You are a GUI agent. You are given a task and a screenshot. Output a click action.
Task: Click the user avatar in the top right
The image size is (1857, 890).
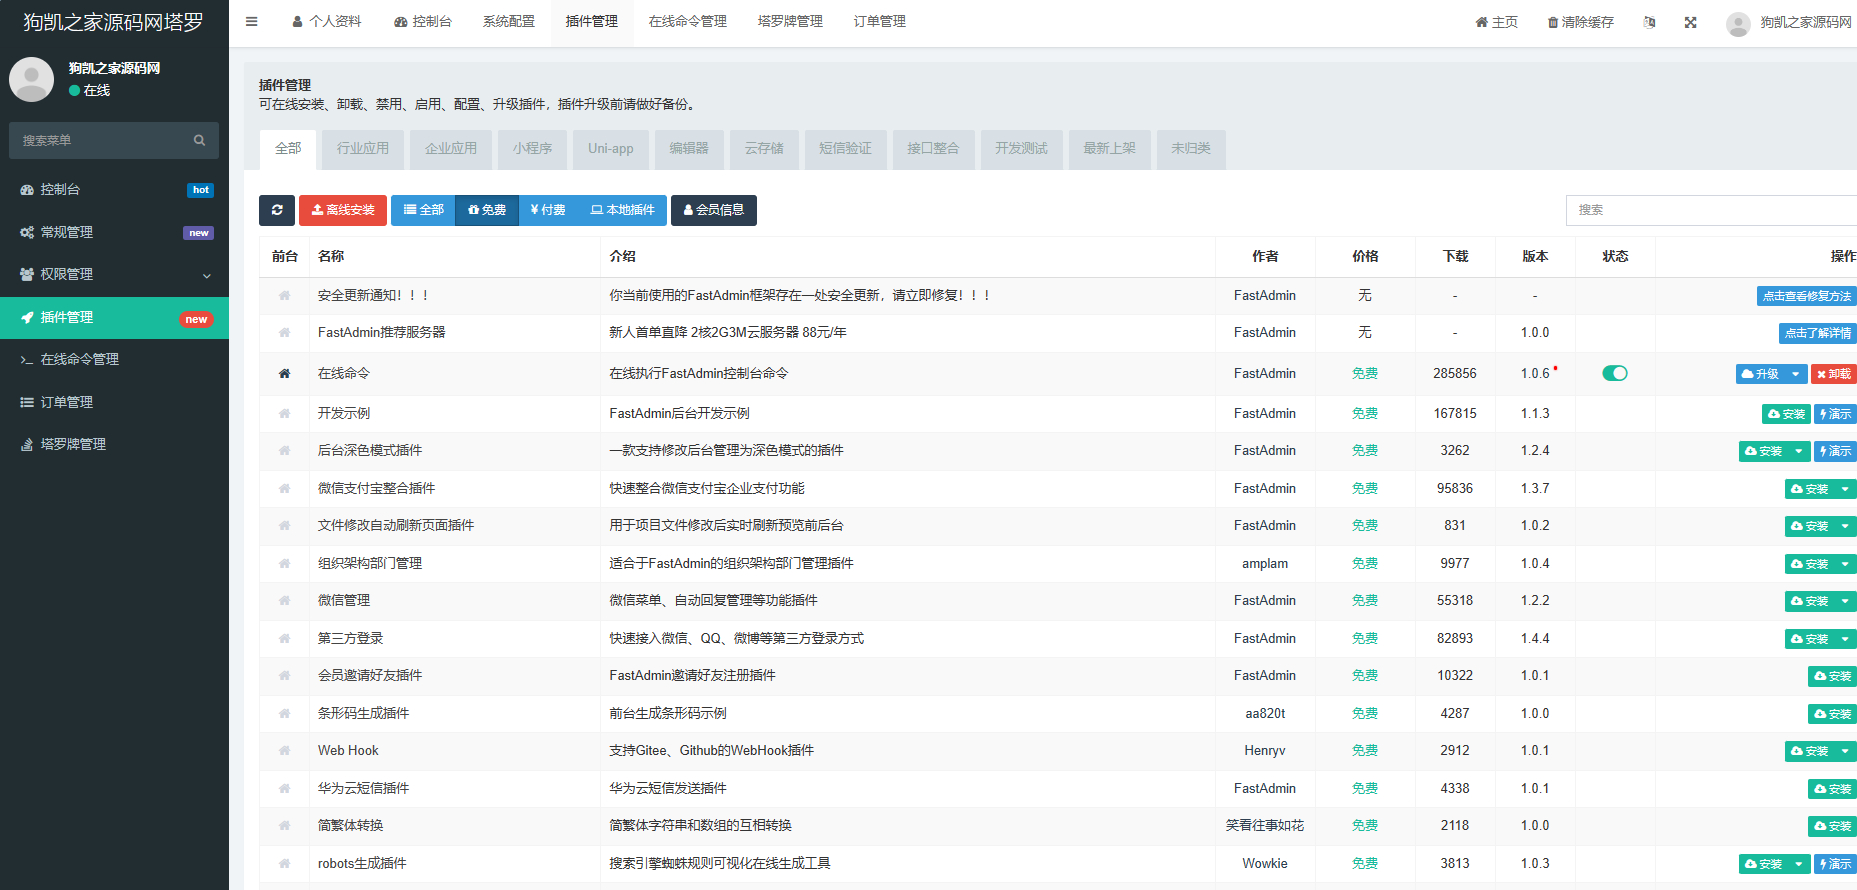pos(1738,23)
